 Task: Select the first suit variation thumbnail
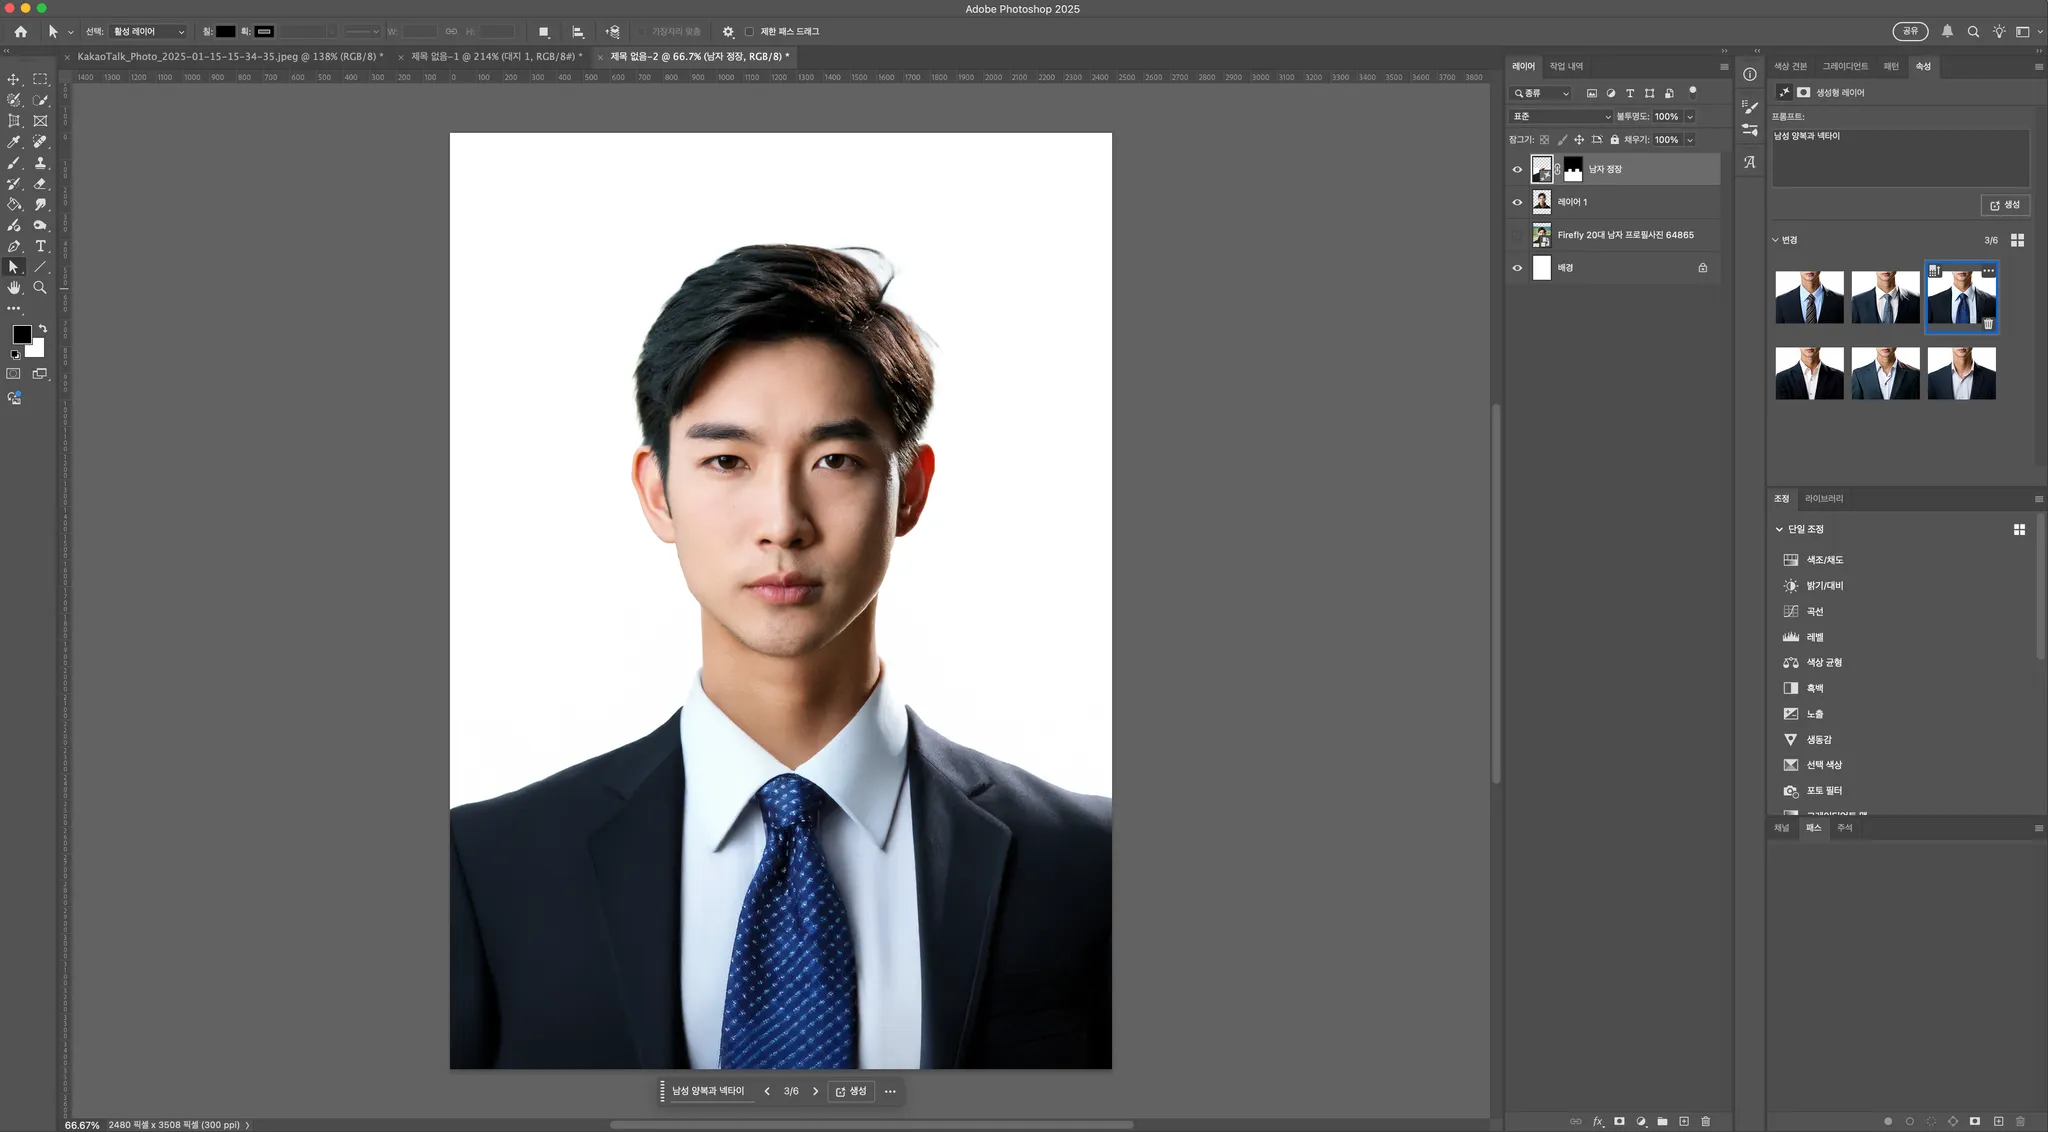(1809, 297)
